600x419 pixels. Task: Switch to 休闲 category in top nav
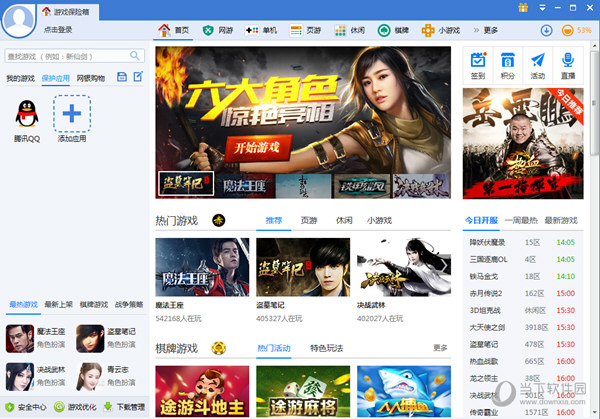(x=349, y=30)
